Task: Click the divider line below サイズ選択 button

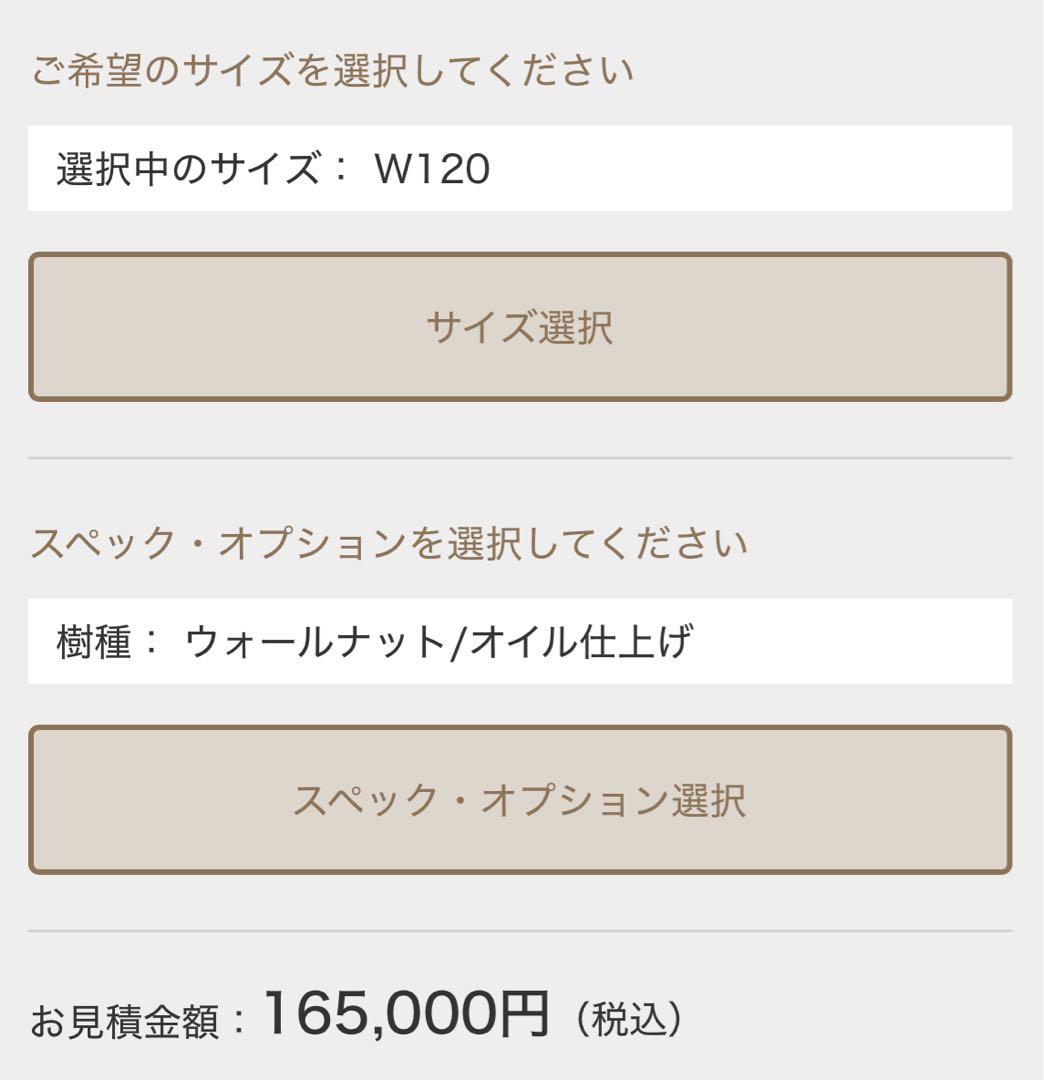Action: tap(520, 458)
